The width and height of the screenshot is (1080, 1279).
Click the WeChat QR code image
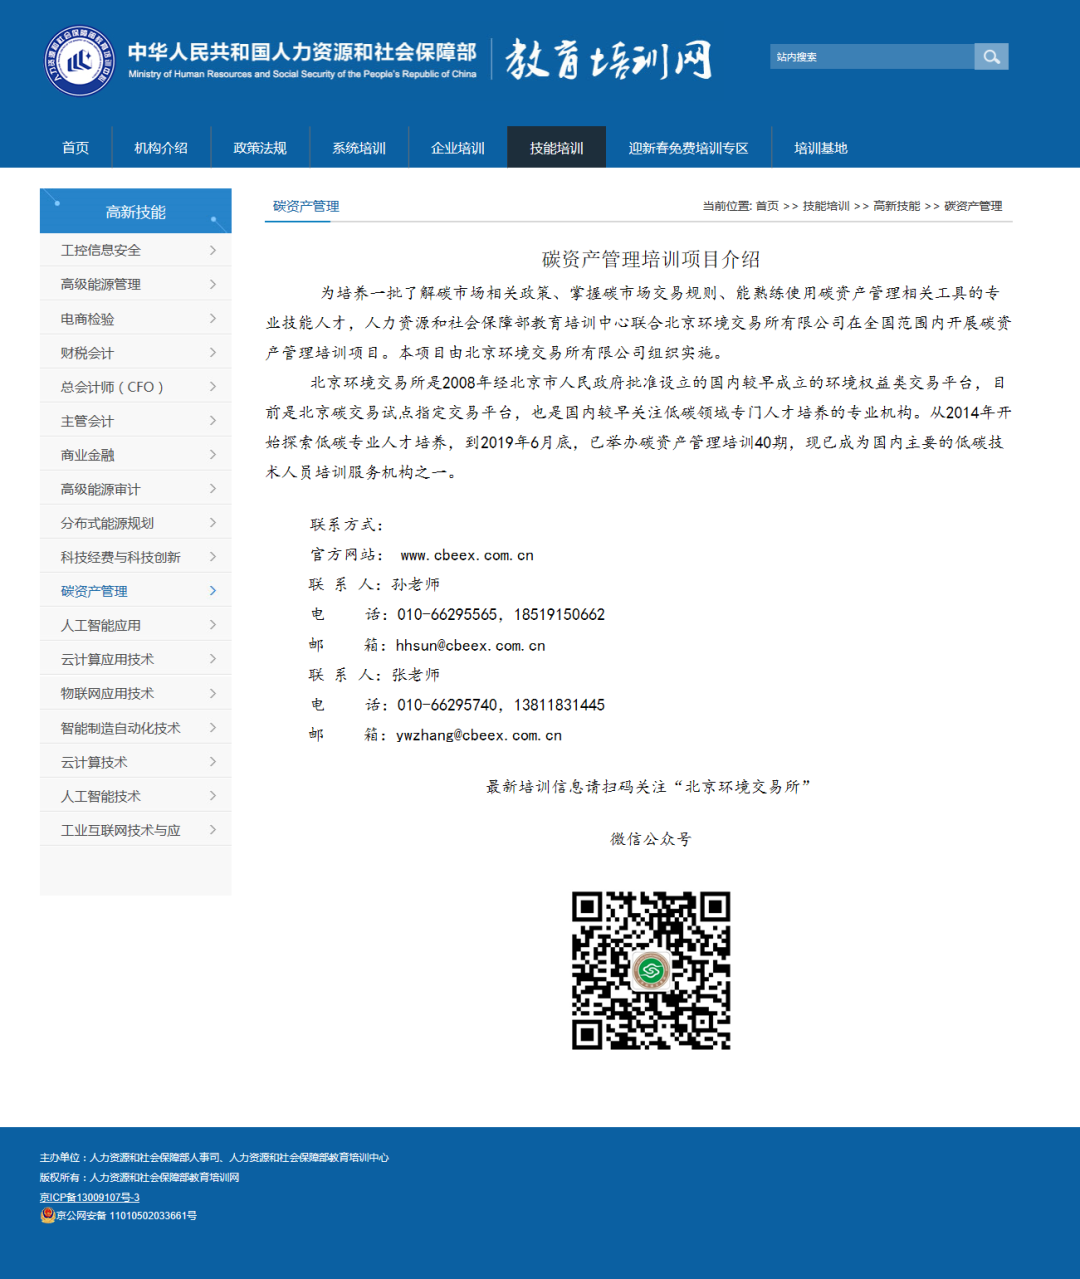[651, 970]
